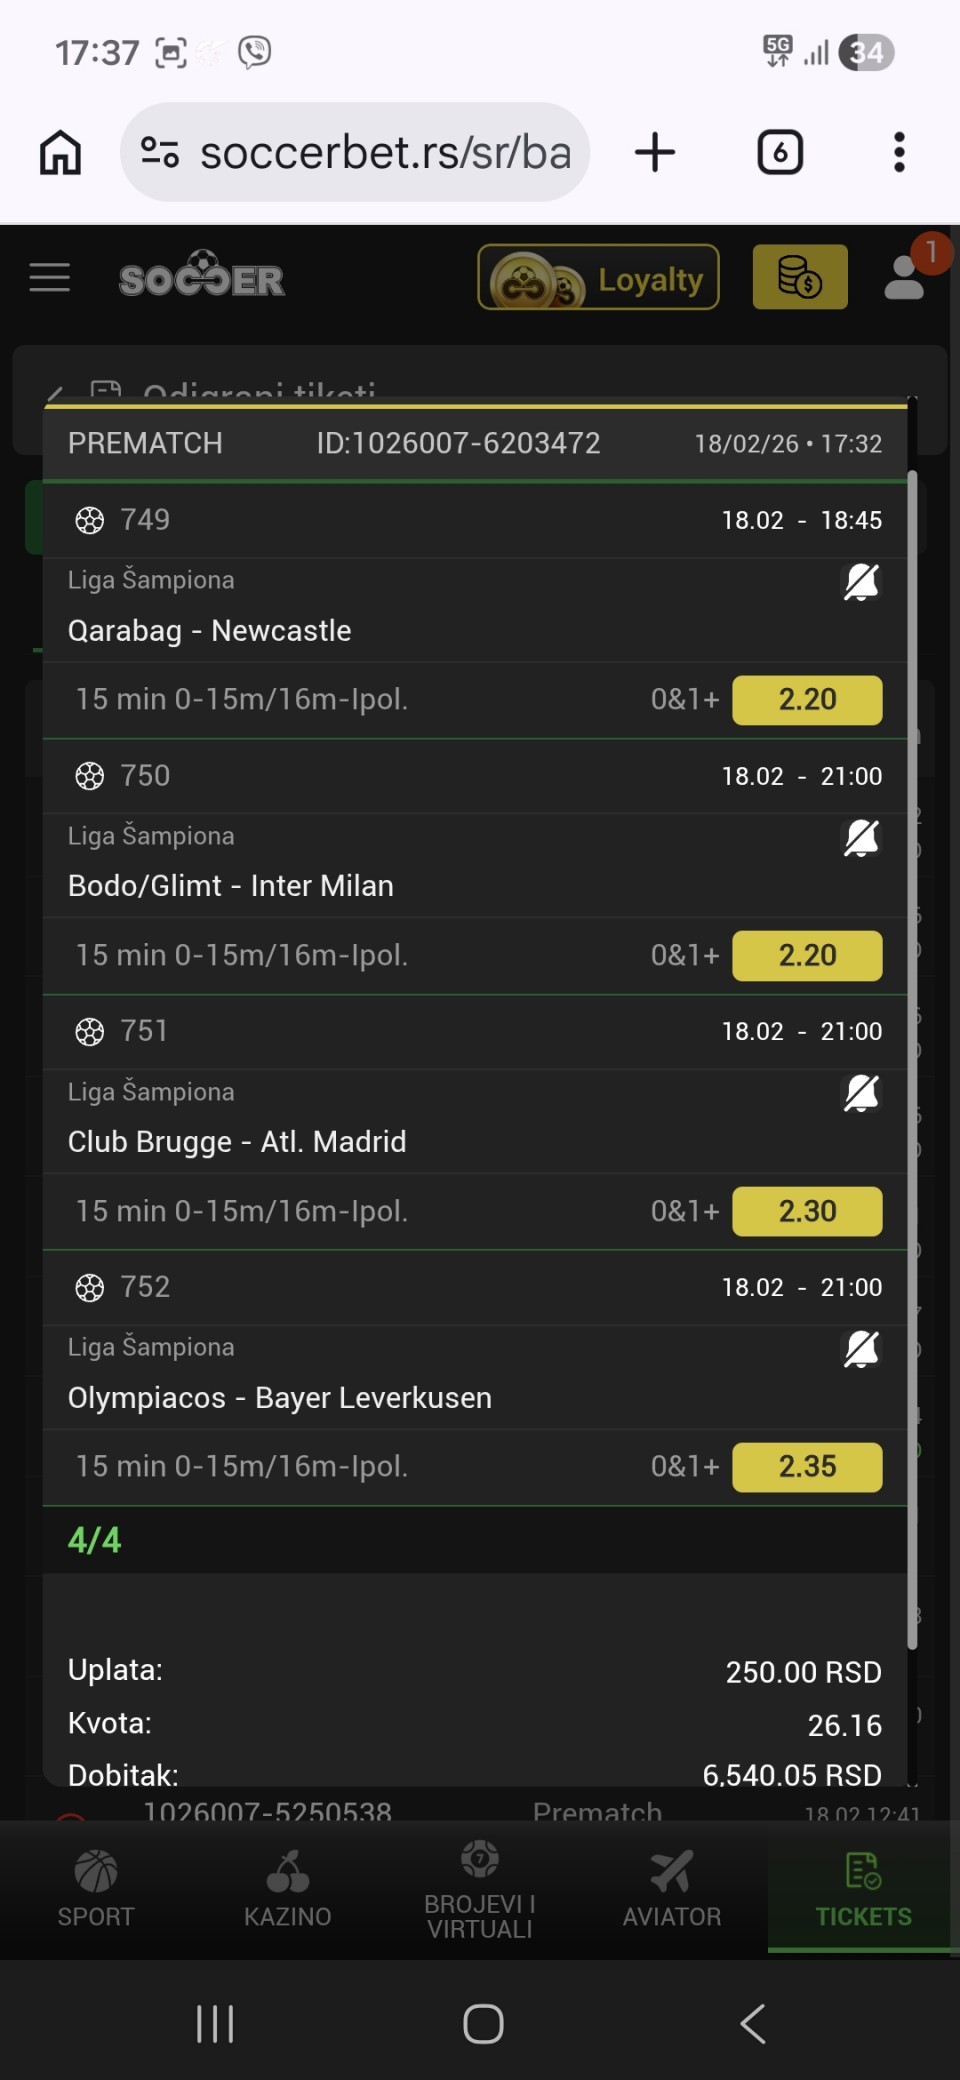
Task: Select the Tickets tab
Action: (863, 1888)
